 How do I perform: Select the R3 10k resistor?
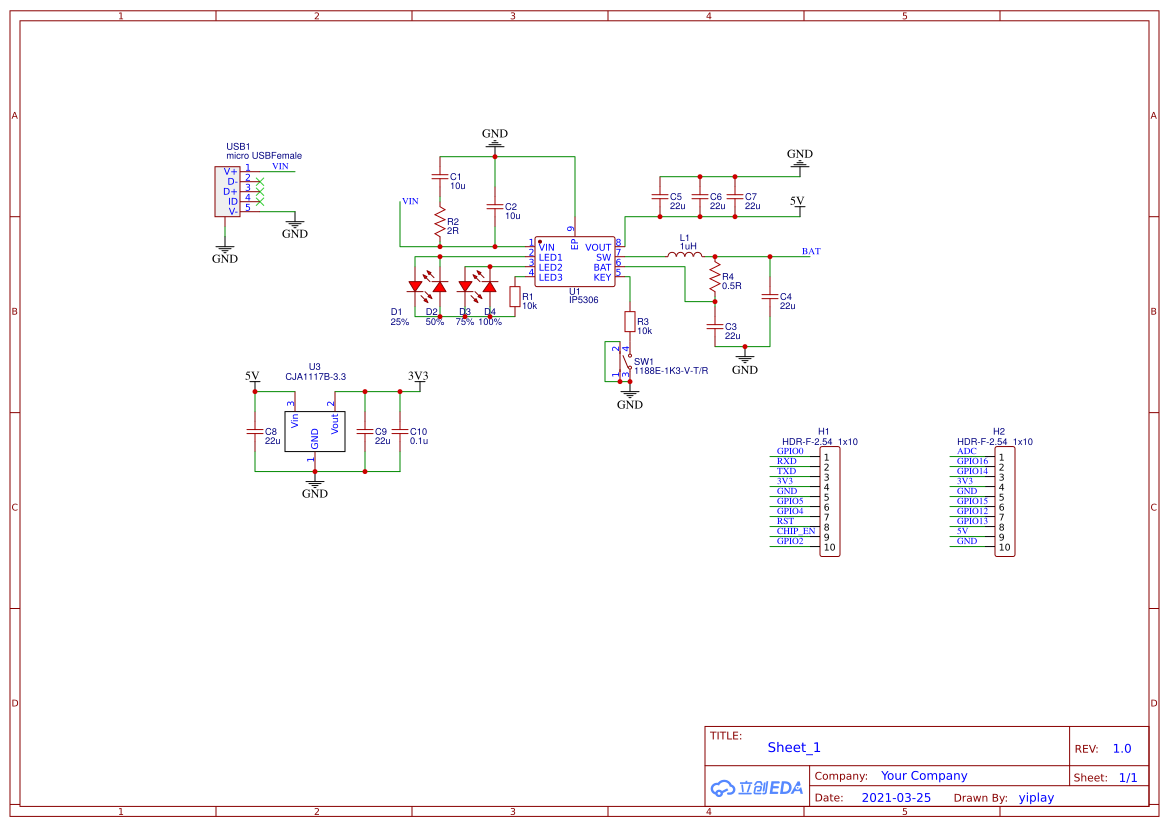point(629,321)
